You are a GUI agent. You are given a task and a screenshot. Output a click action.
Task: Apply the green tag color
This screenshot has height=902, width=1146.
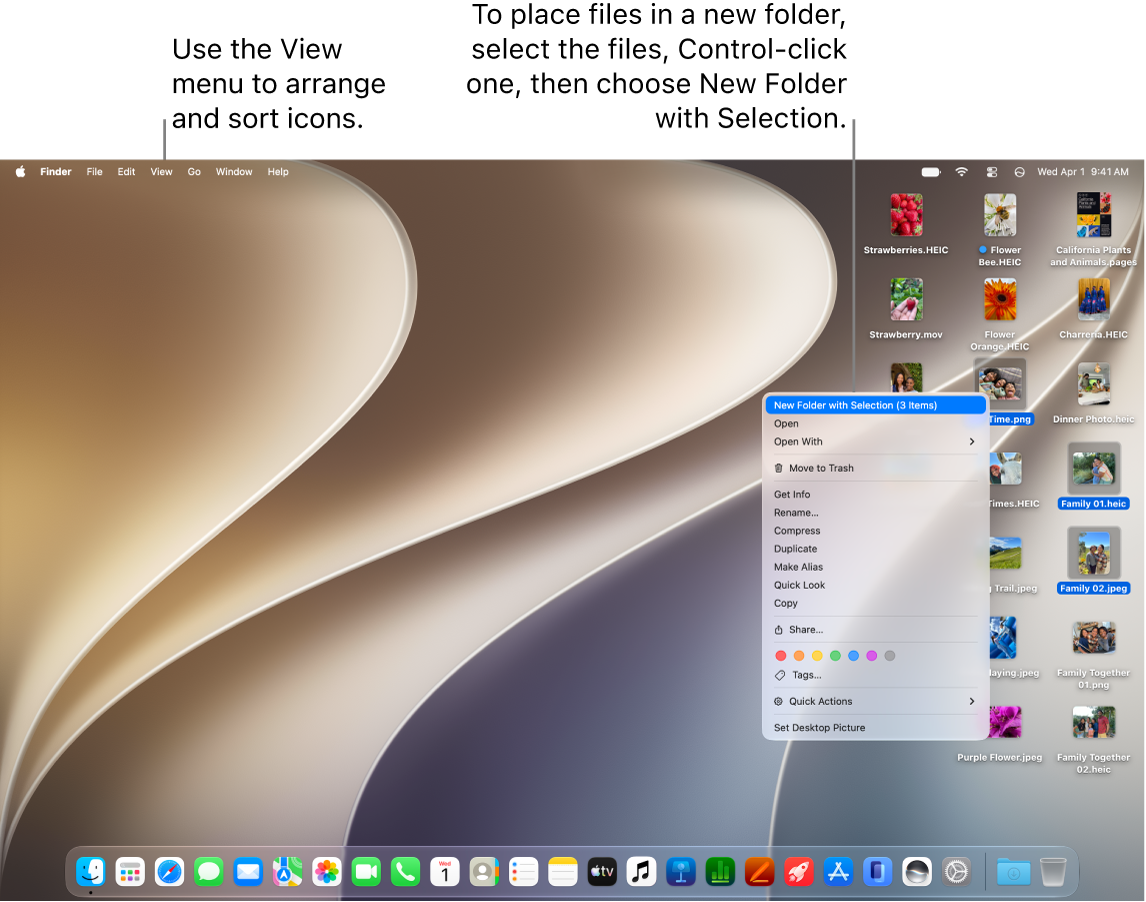pyautogui.click(x=835, y=656)
